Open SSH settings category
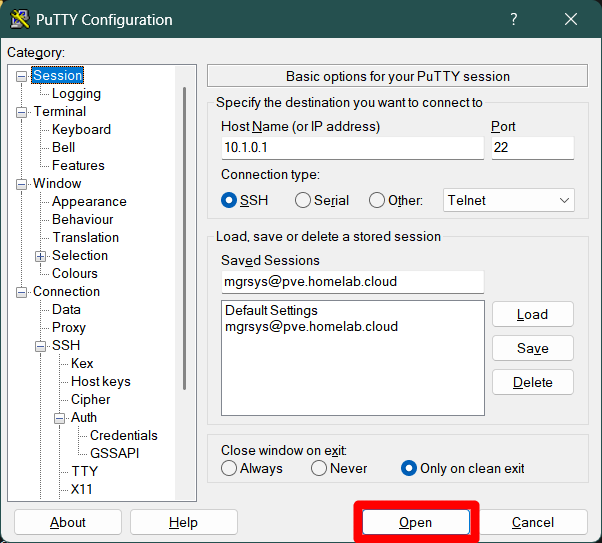The width and height of the screenshot is (602, 543). (66, 345)
